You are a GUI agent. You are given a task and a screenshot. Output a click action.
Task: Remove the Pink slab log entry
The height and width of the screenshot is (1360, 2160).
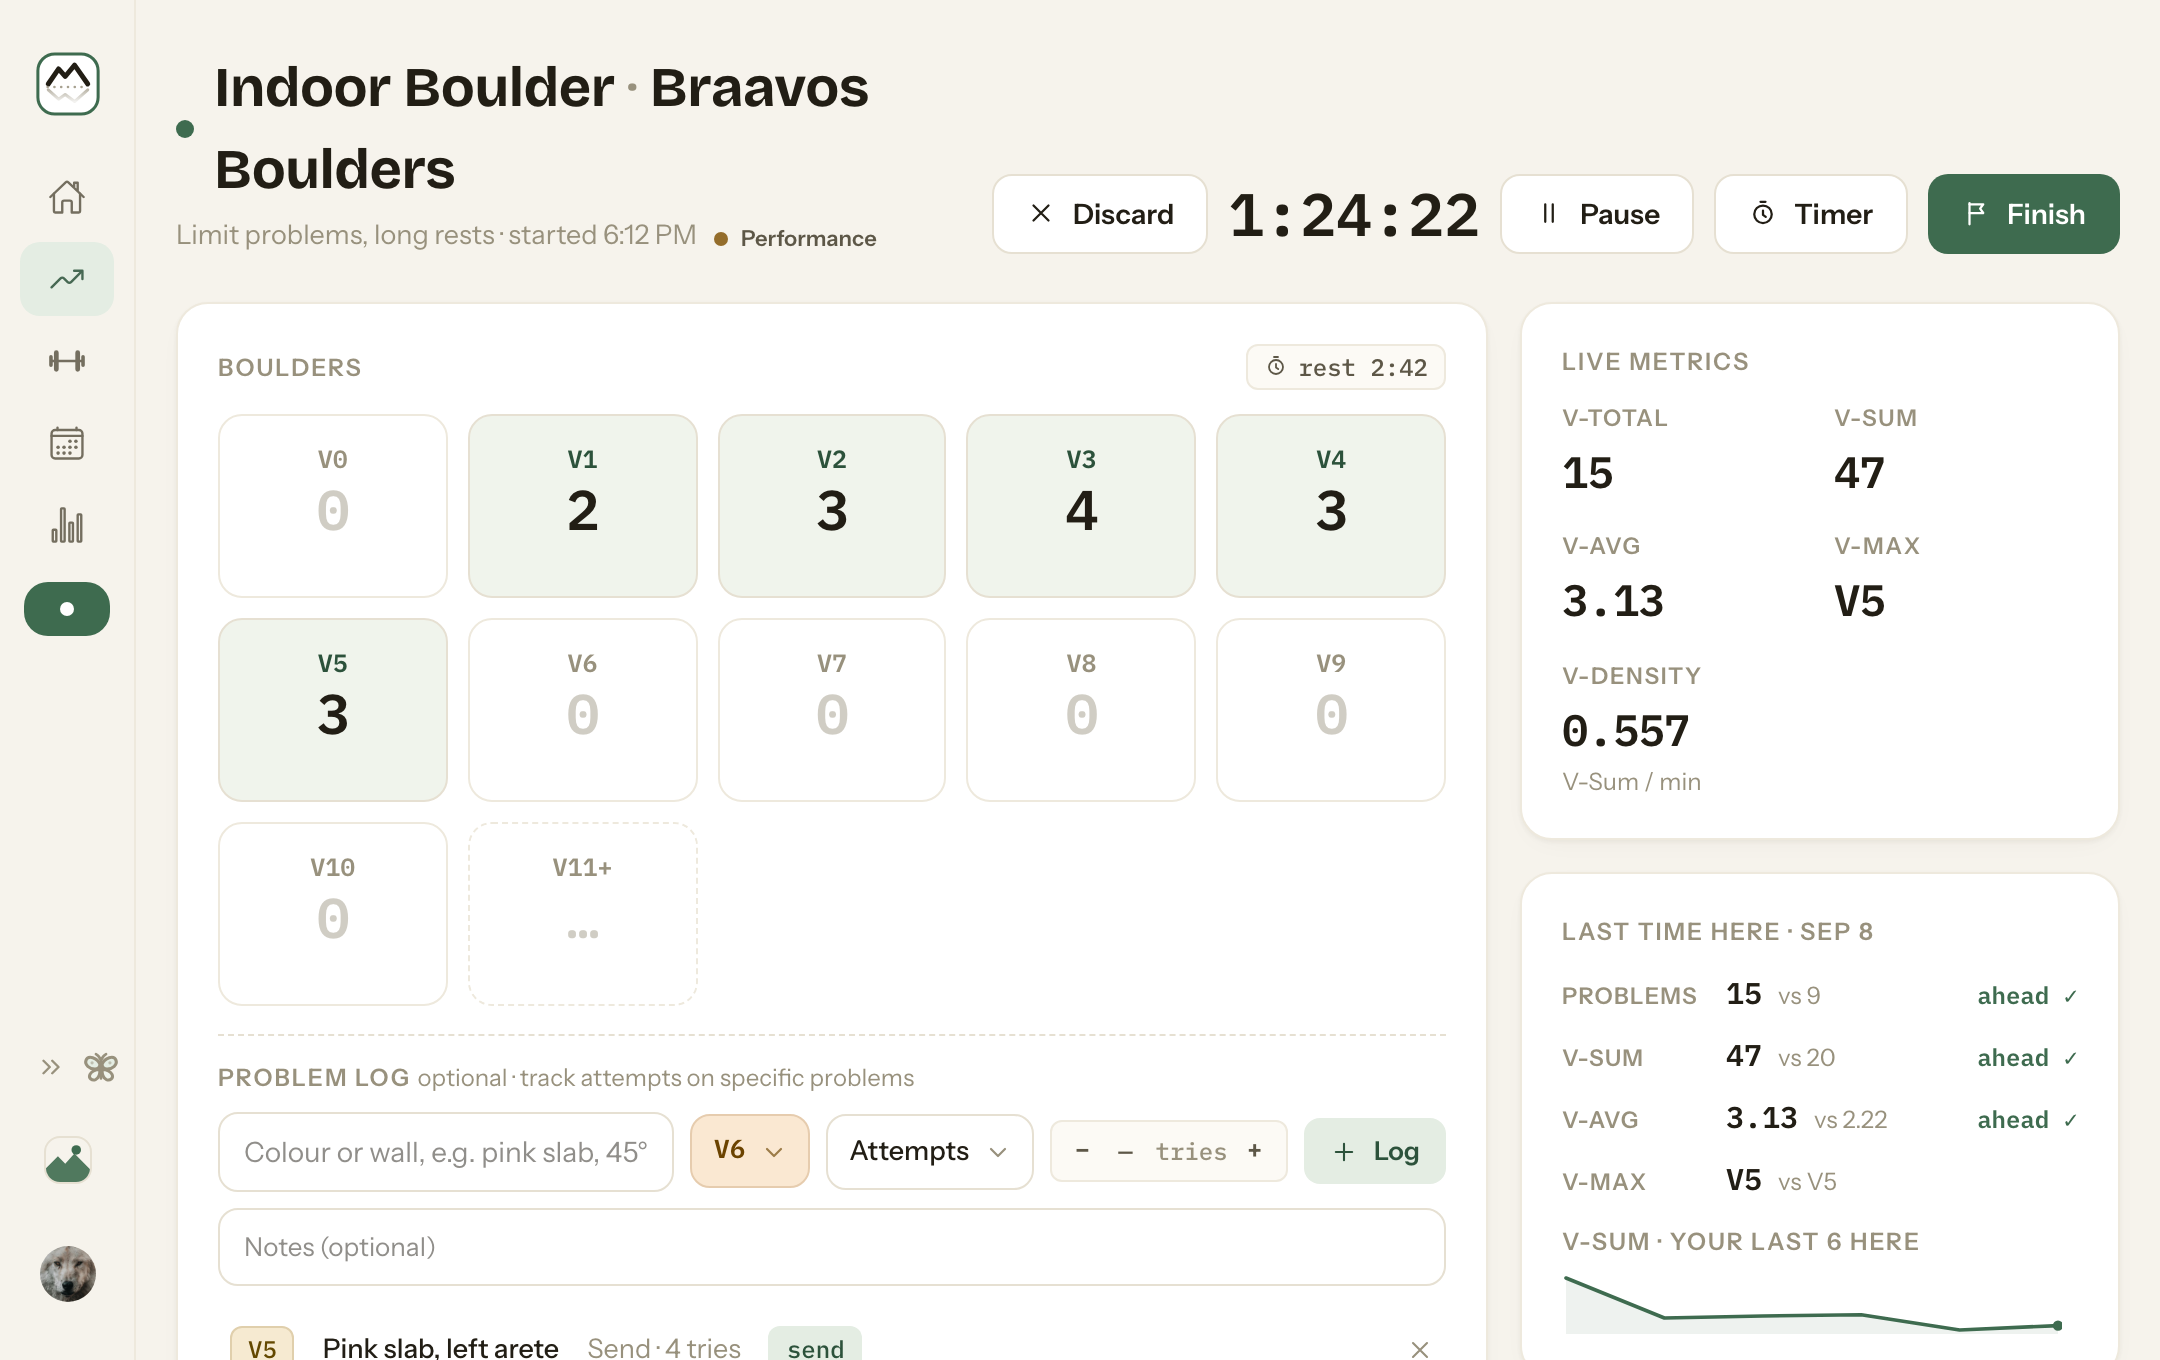[1420, 1349]
